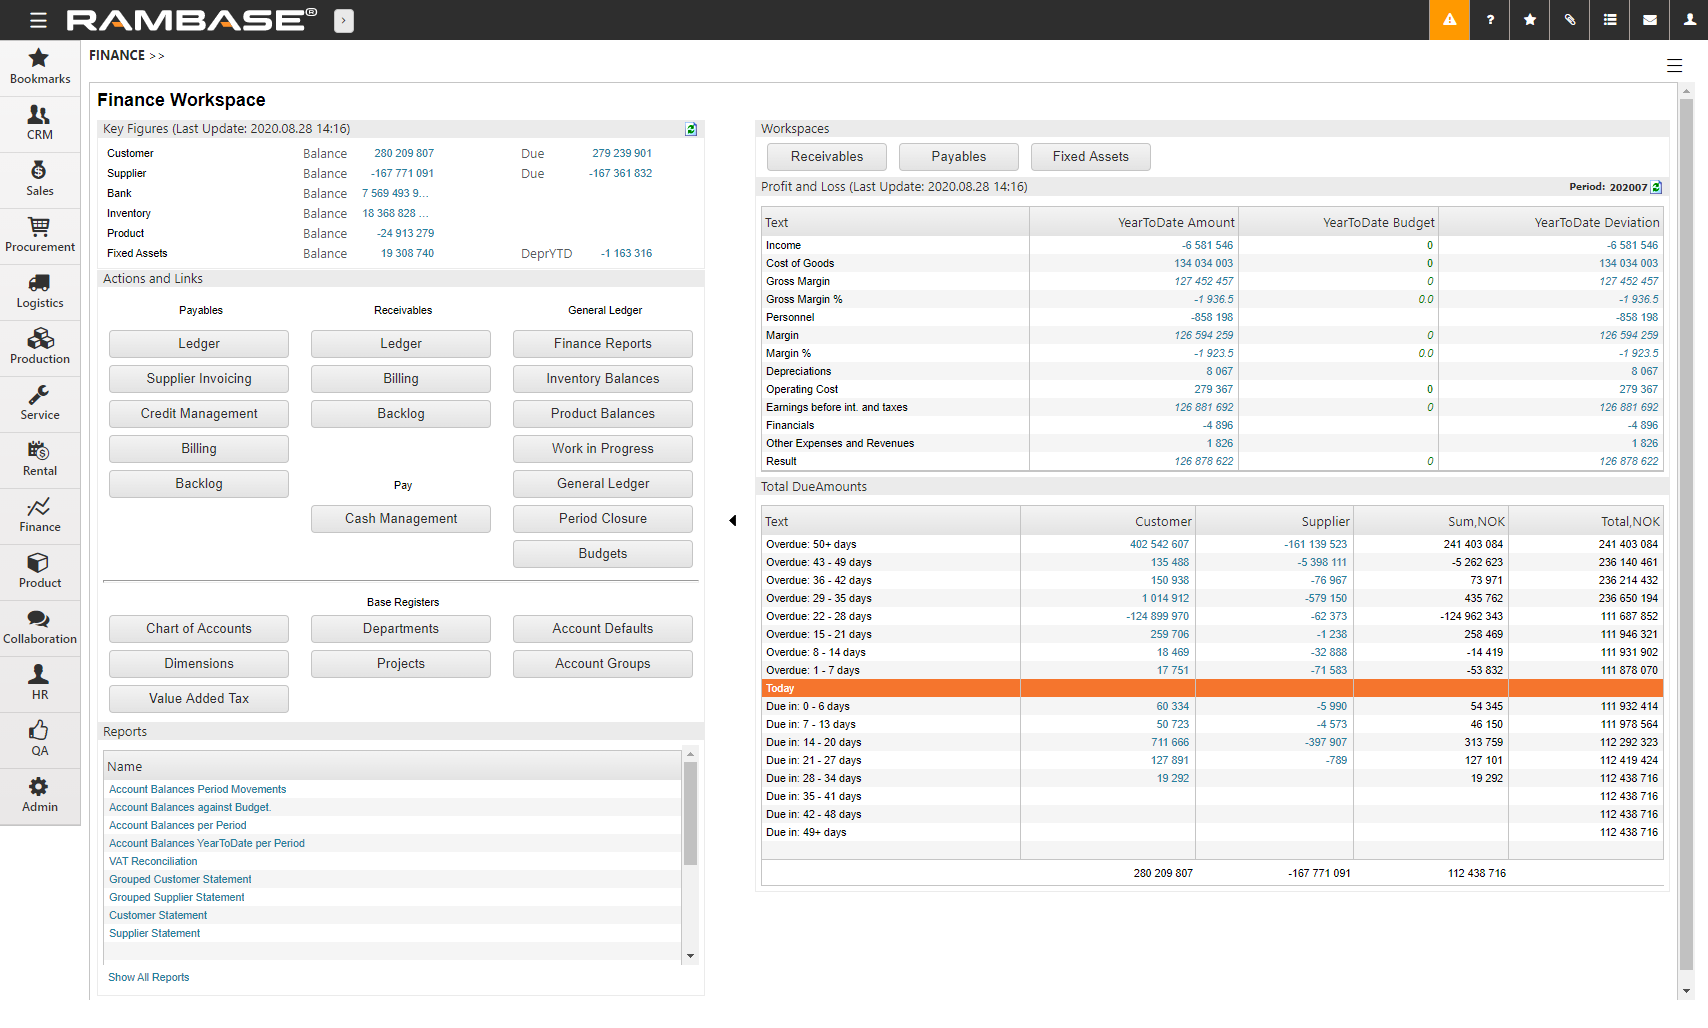Viewport: 1708px width, 1028px height.
Task: View attachments via the paperclip icon
Action: click(1569, 20)
